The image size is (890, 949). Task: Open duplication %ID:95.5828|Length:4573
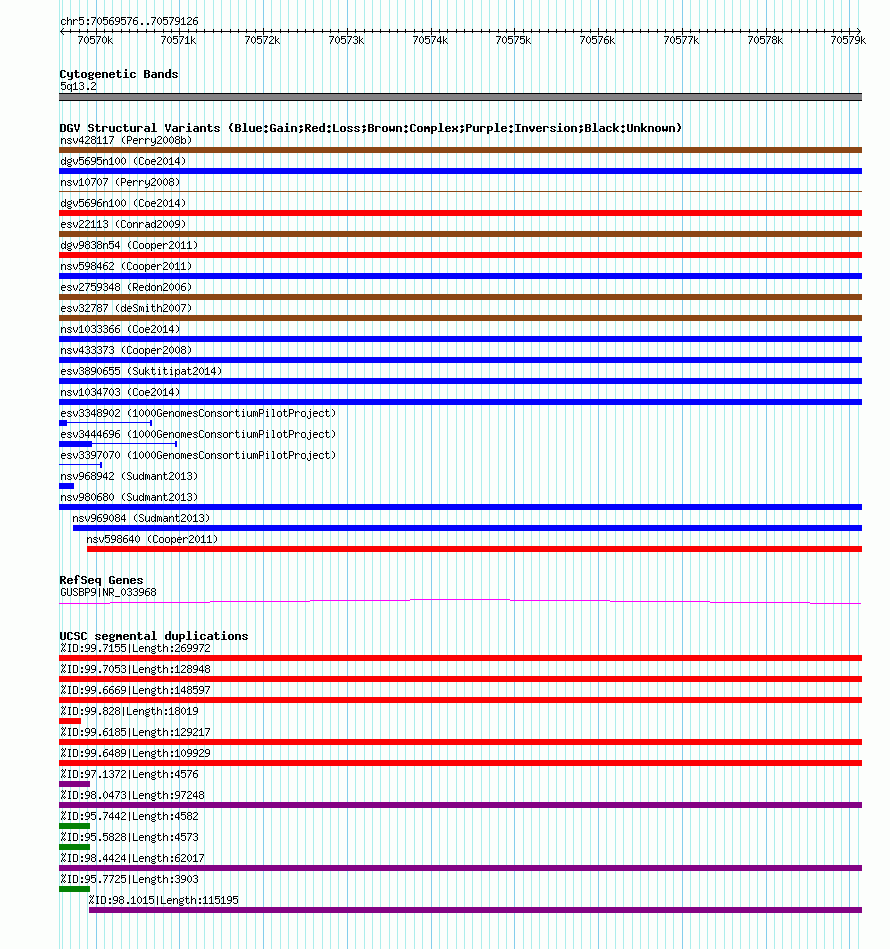click(129, 836)
